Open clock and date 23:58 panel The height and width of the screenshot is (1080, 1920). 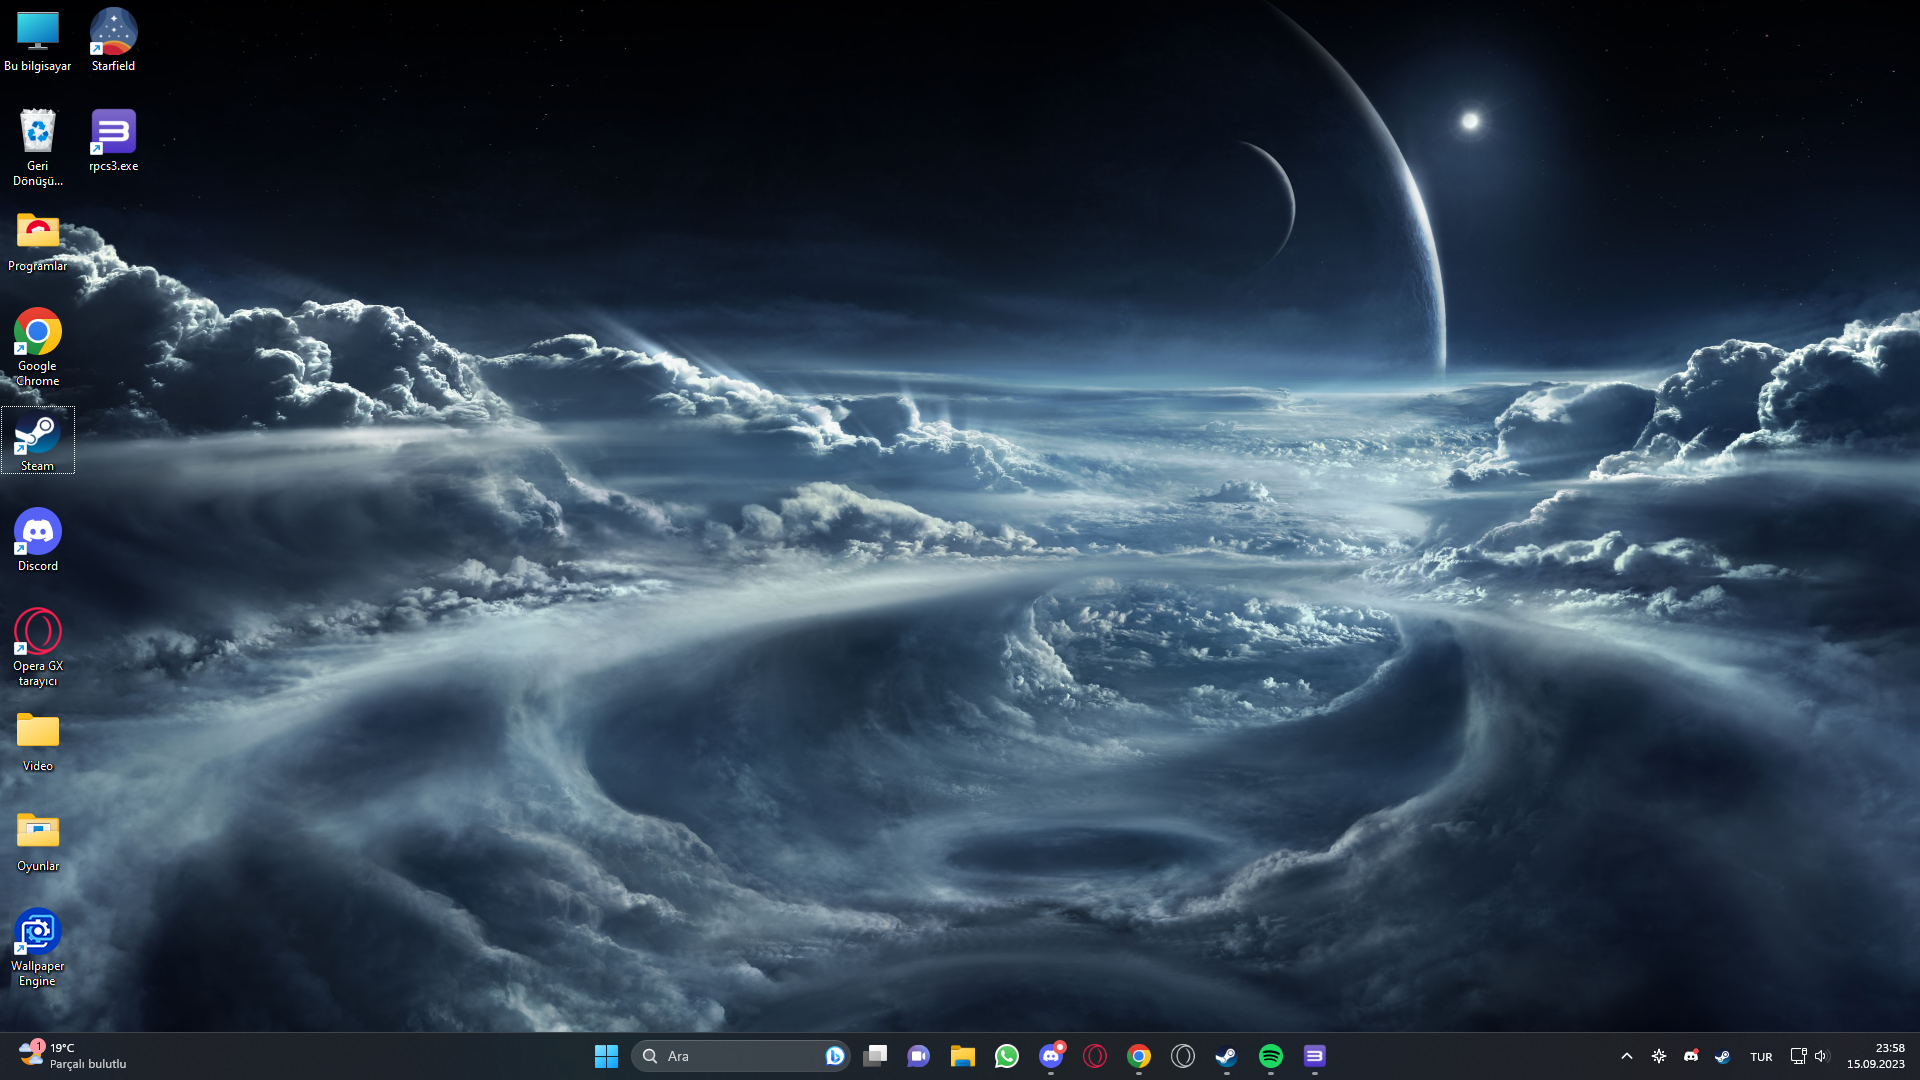[1876, 1056]
